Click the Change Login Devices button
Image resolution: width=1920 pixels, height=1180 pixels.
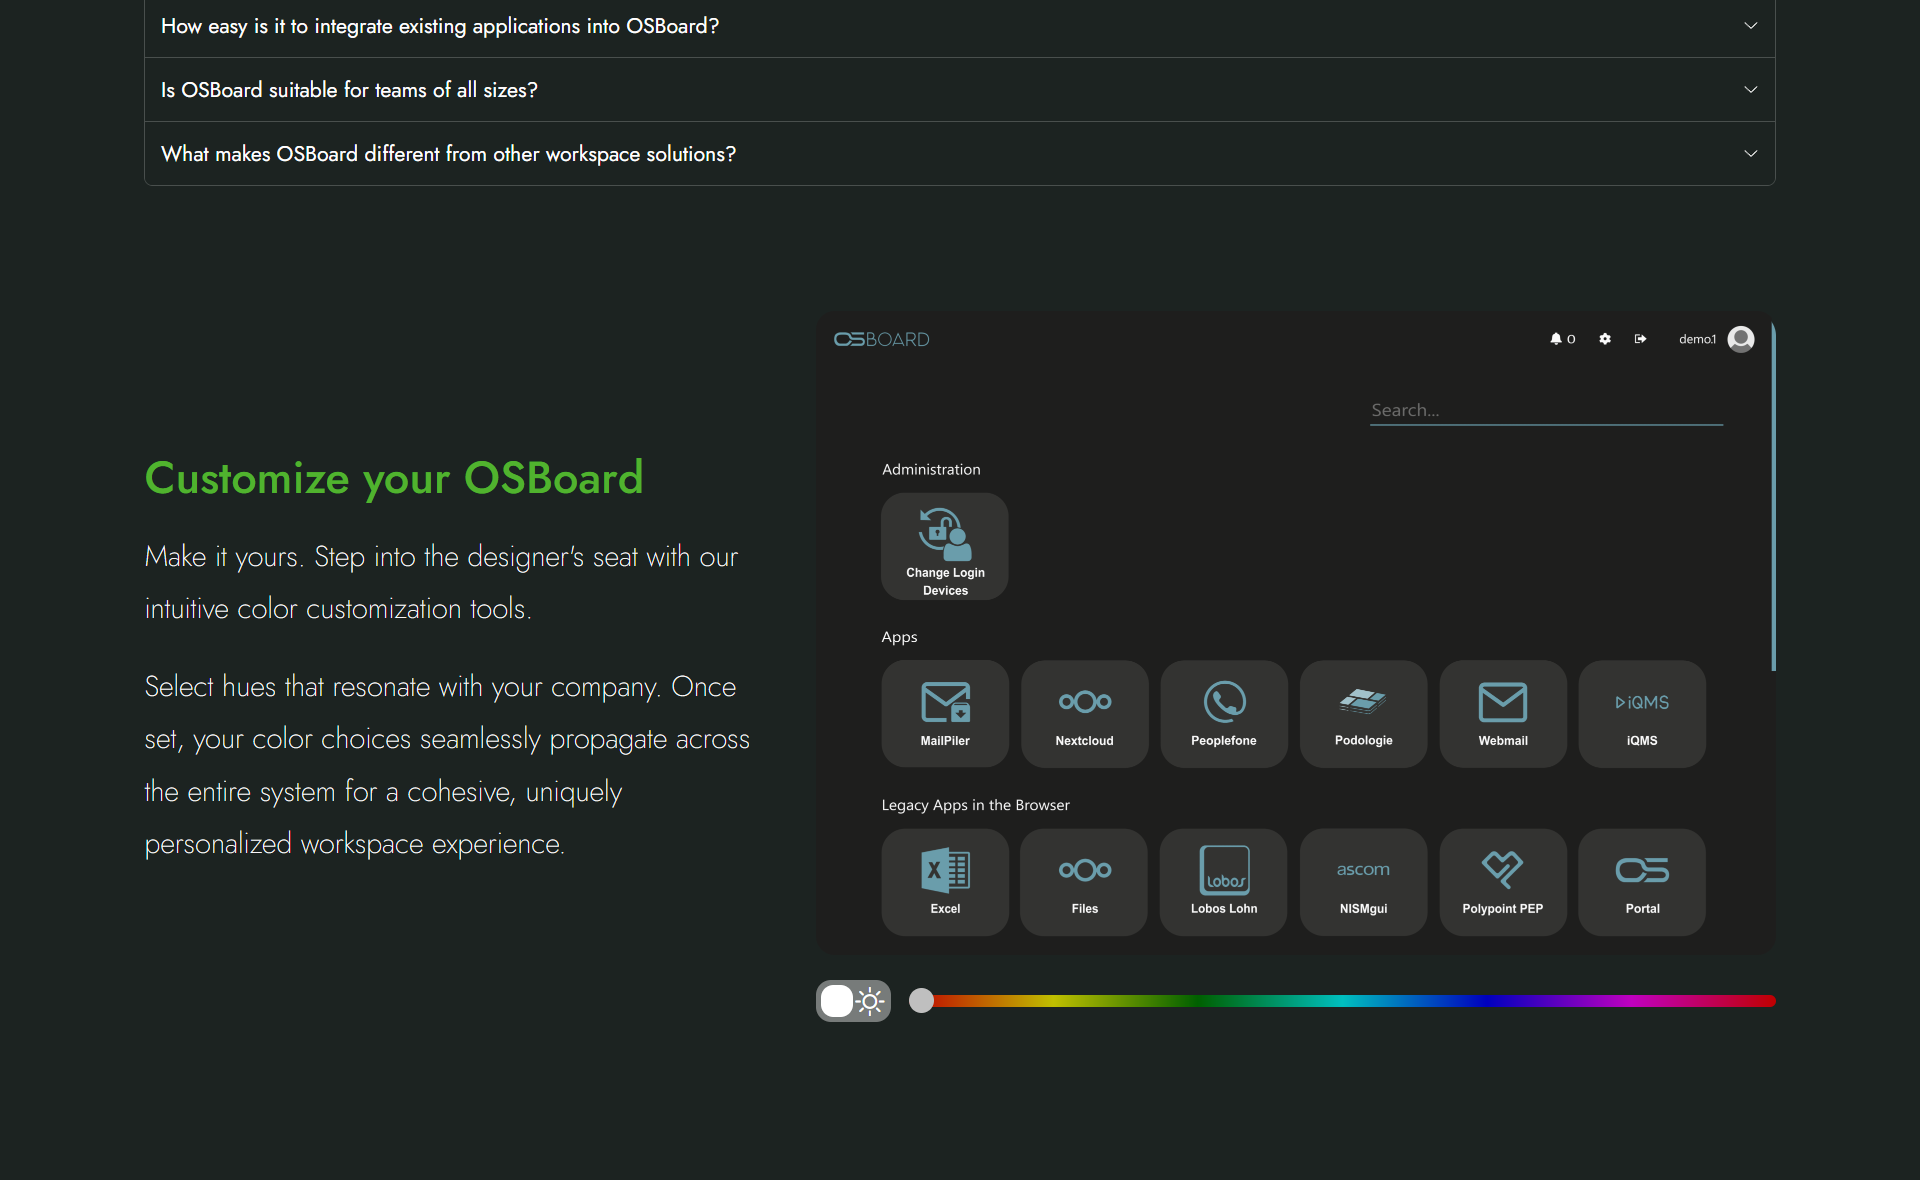[x=944, y=546]
